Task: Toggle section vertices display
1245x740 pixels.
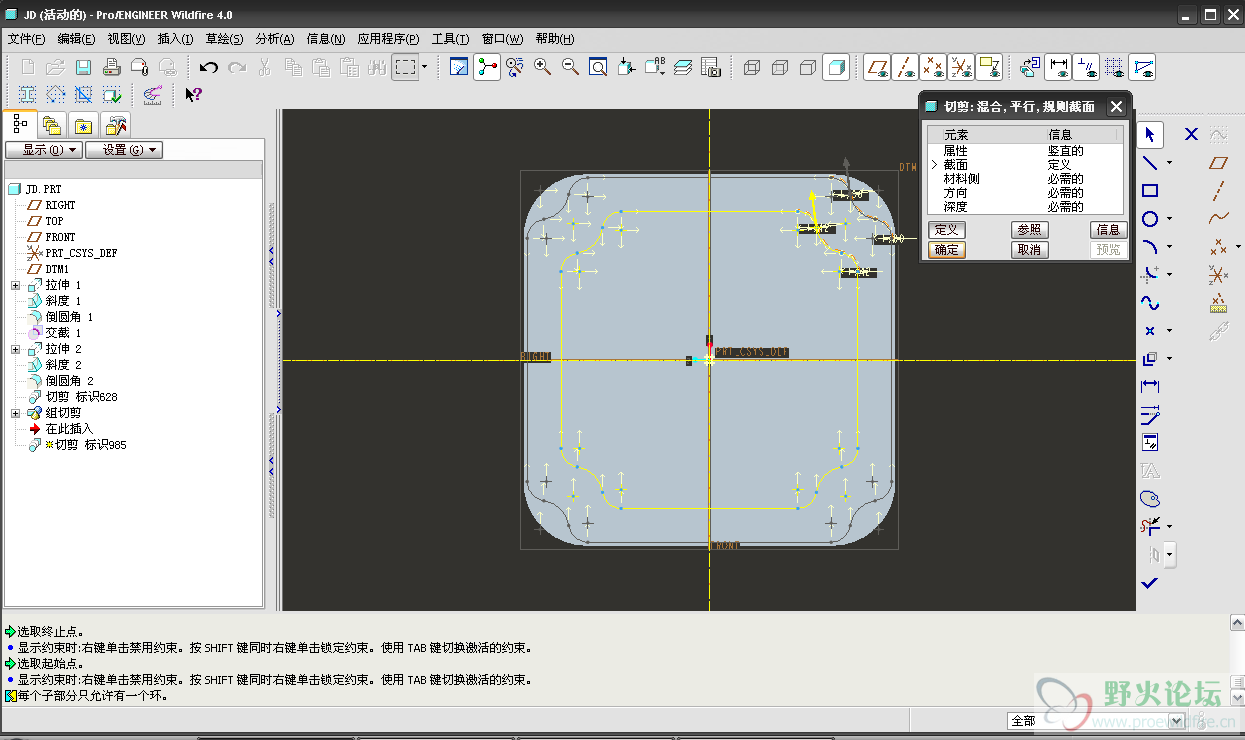Action: [1143, 67]
